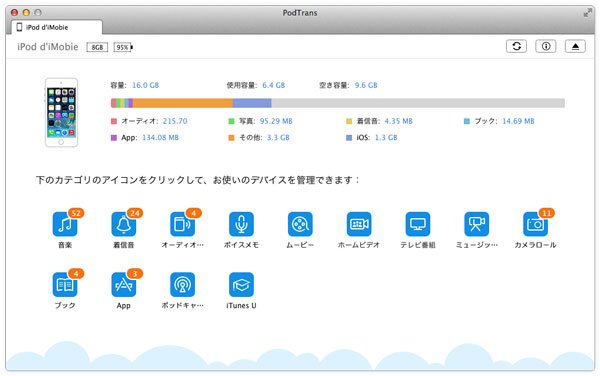This screenshot has height=376, width=600.
Task: Click the iPhone device thumbnail
Action: (x=61, y=112)
